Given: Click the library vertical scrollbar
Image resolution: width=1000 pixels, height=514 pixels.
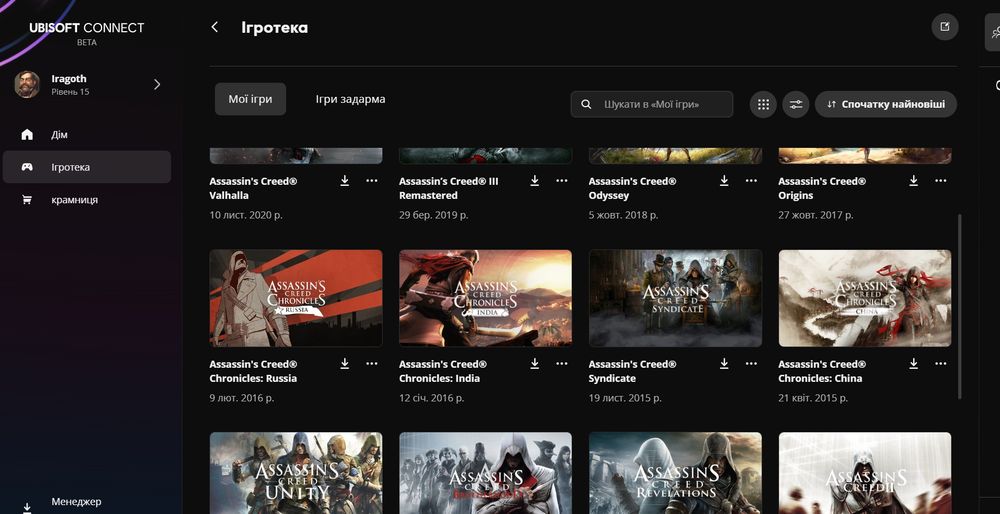Looking at the screenshot, I should point(959,306).
